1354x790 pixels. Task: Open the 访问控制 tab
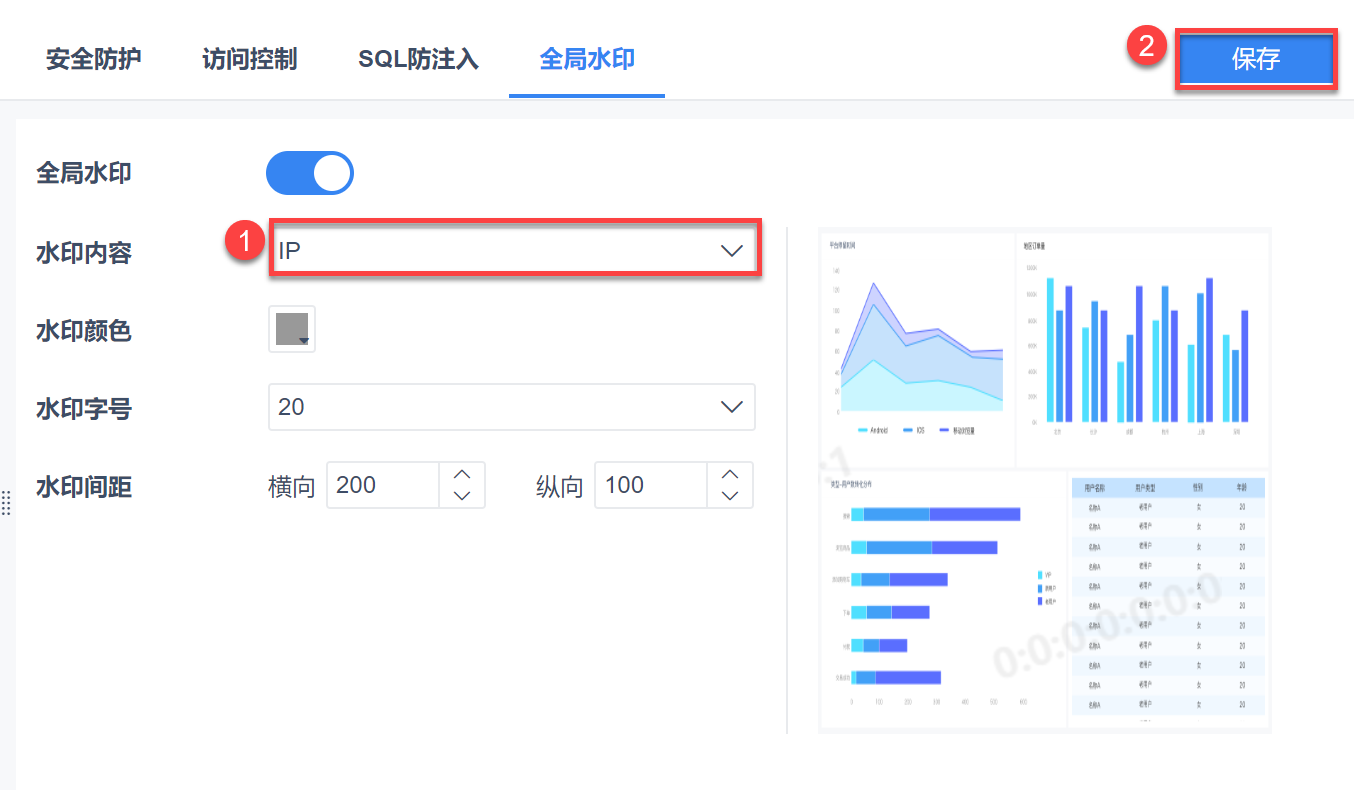pos(249,59)
